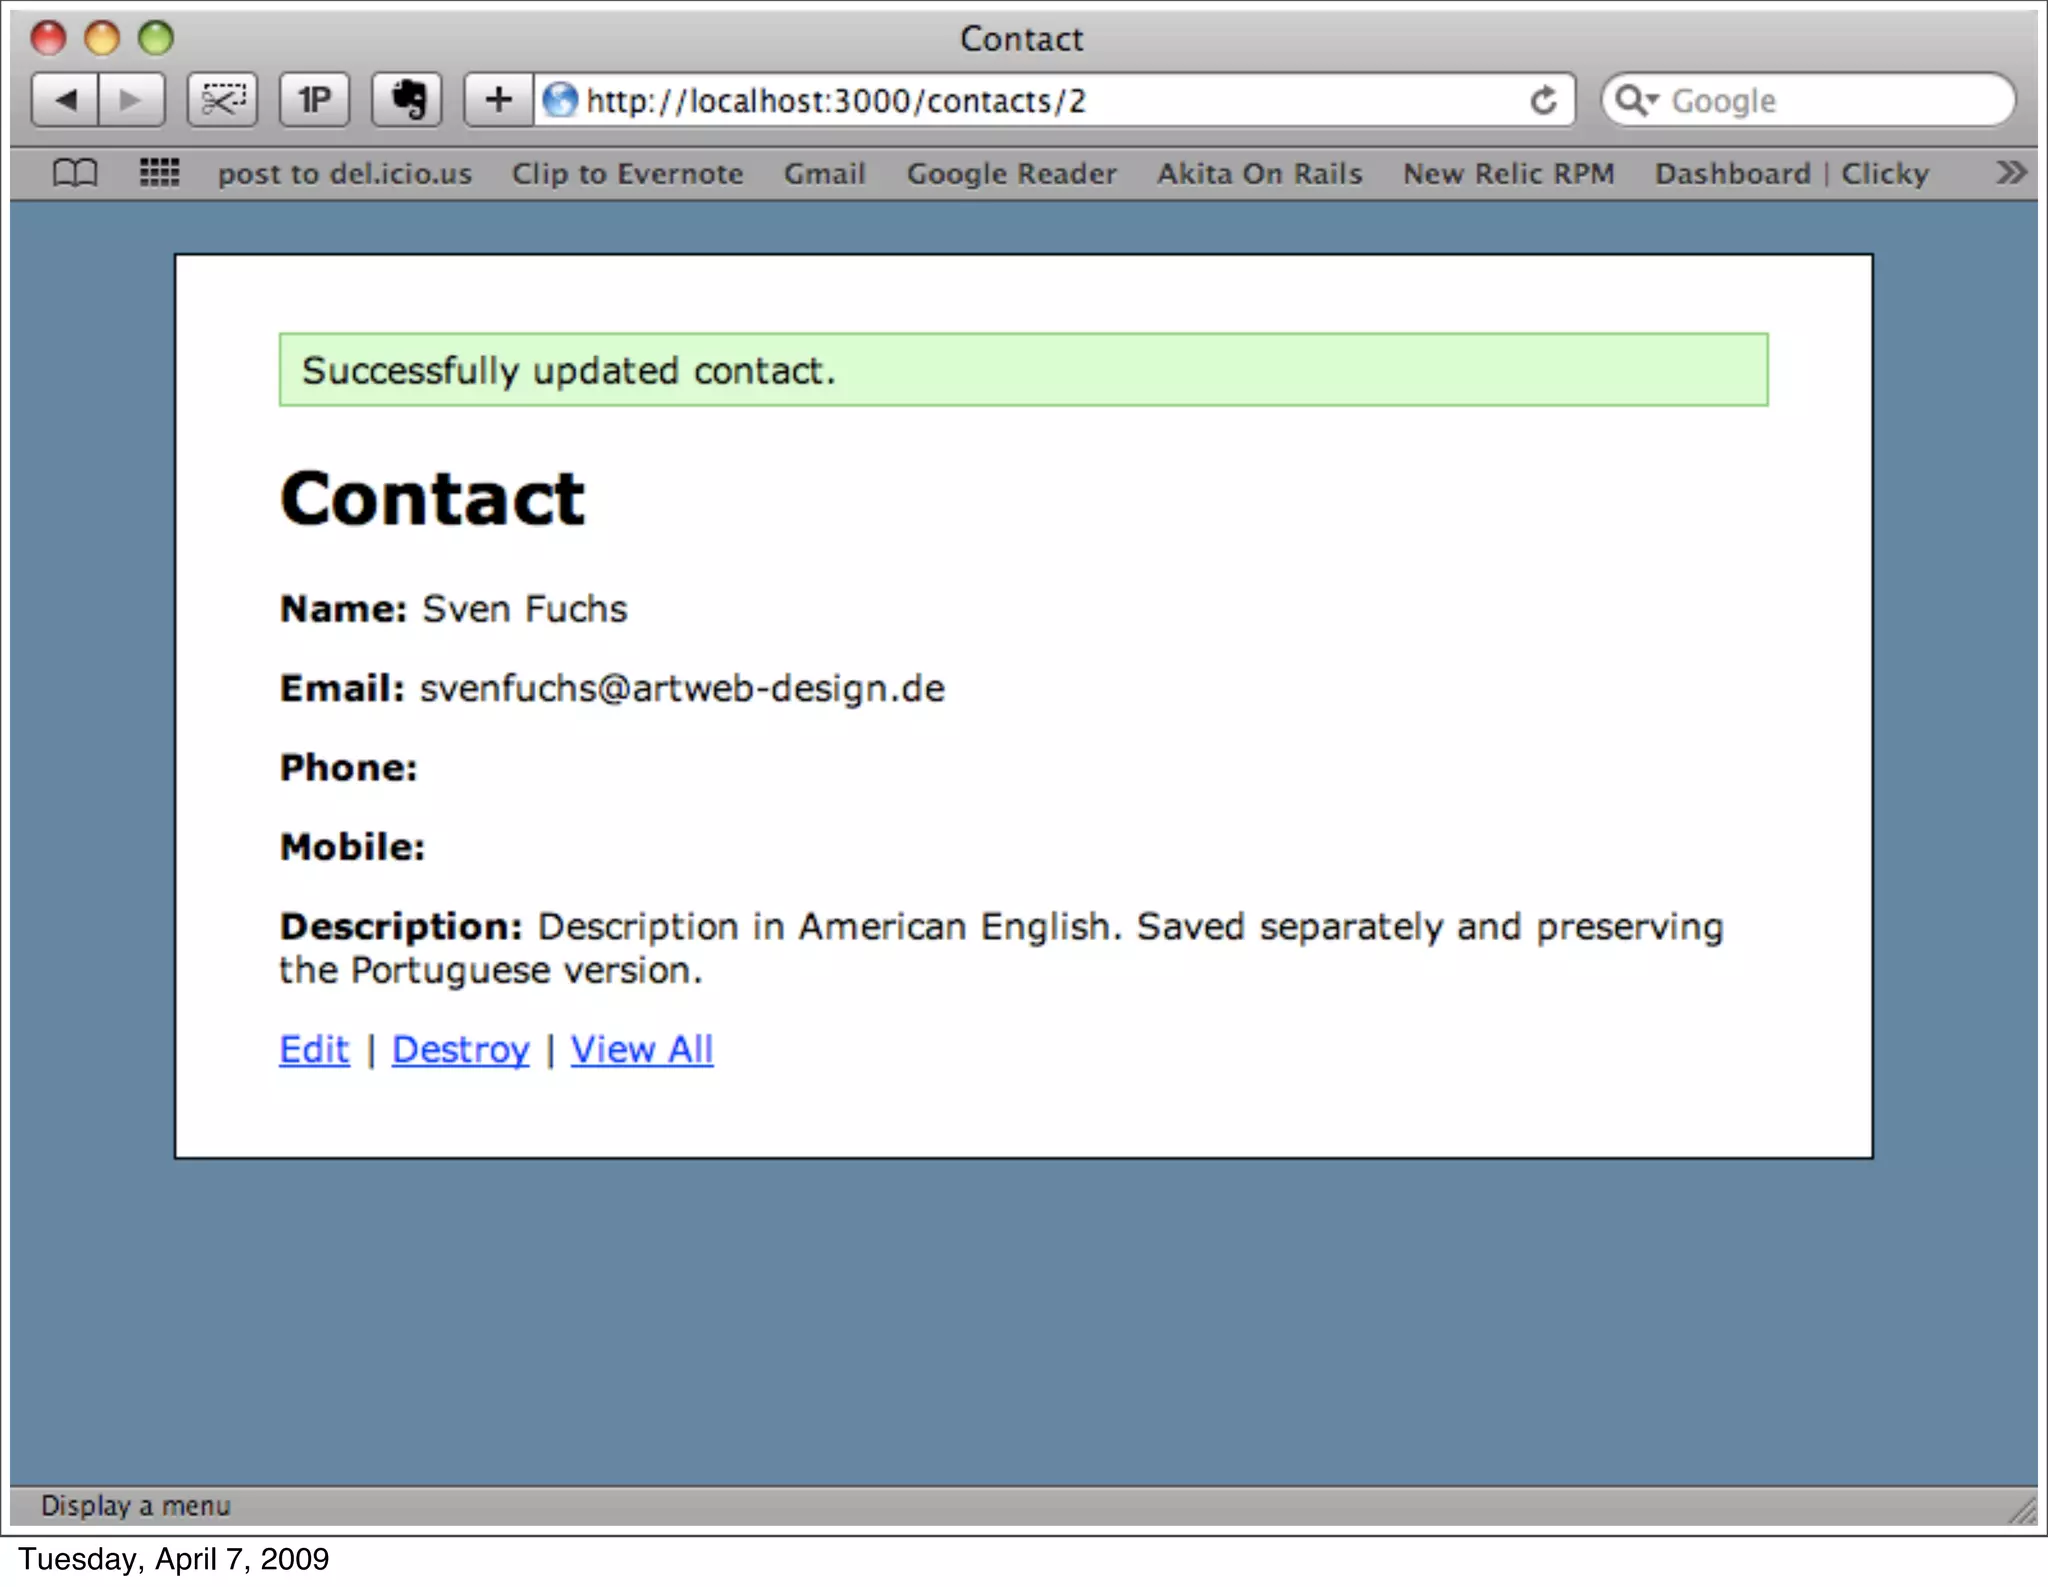Open Google search magnifier dropdown
This screenshot has height=1587, width=2048.
pos(1637,100)
